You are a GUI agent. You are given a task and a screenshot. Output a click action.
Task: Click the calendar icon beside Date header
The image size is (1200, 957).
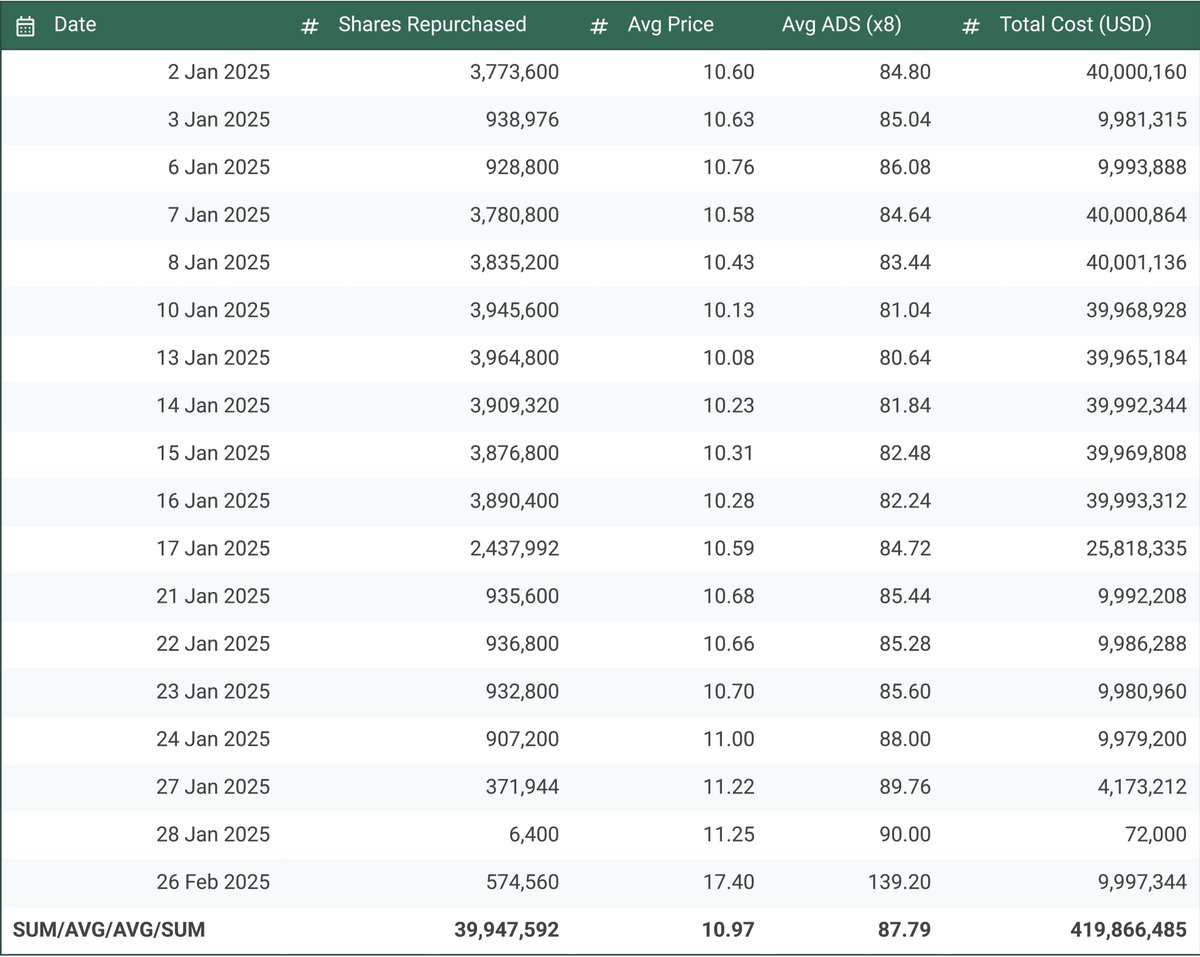[x=26, y=26]
